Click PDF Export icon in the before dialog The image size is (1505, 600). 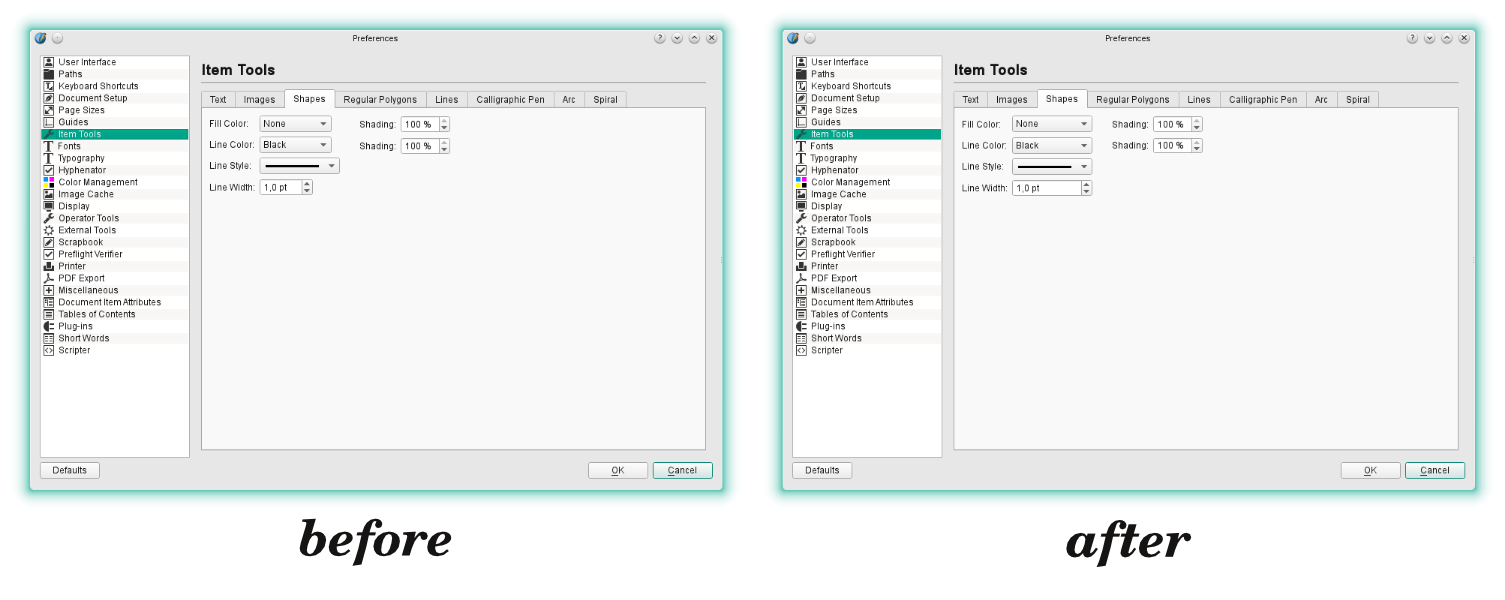[48, 278]
